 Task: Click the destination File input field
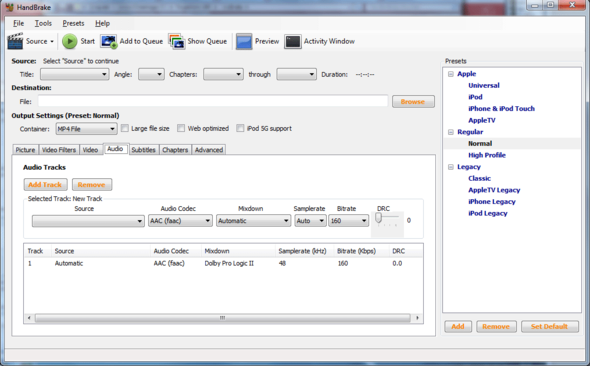213,102
